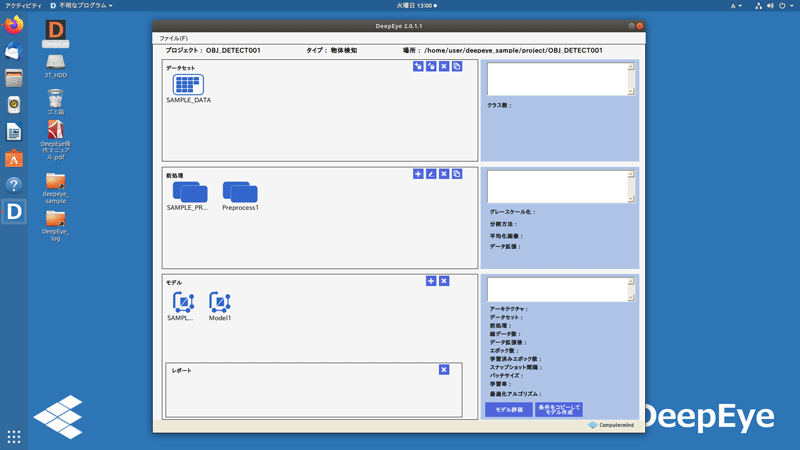
Task: Open Ubuntu Software from the dock
Action: tap(14, 158)
